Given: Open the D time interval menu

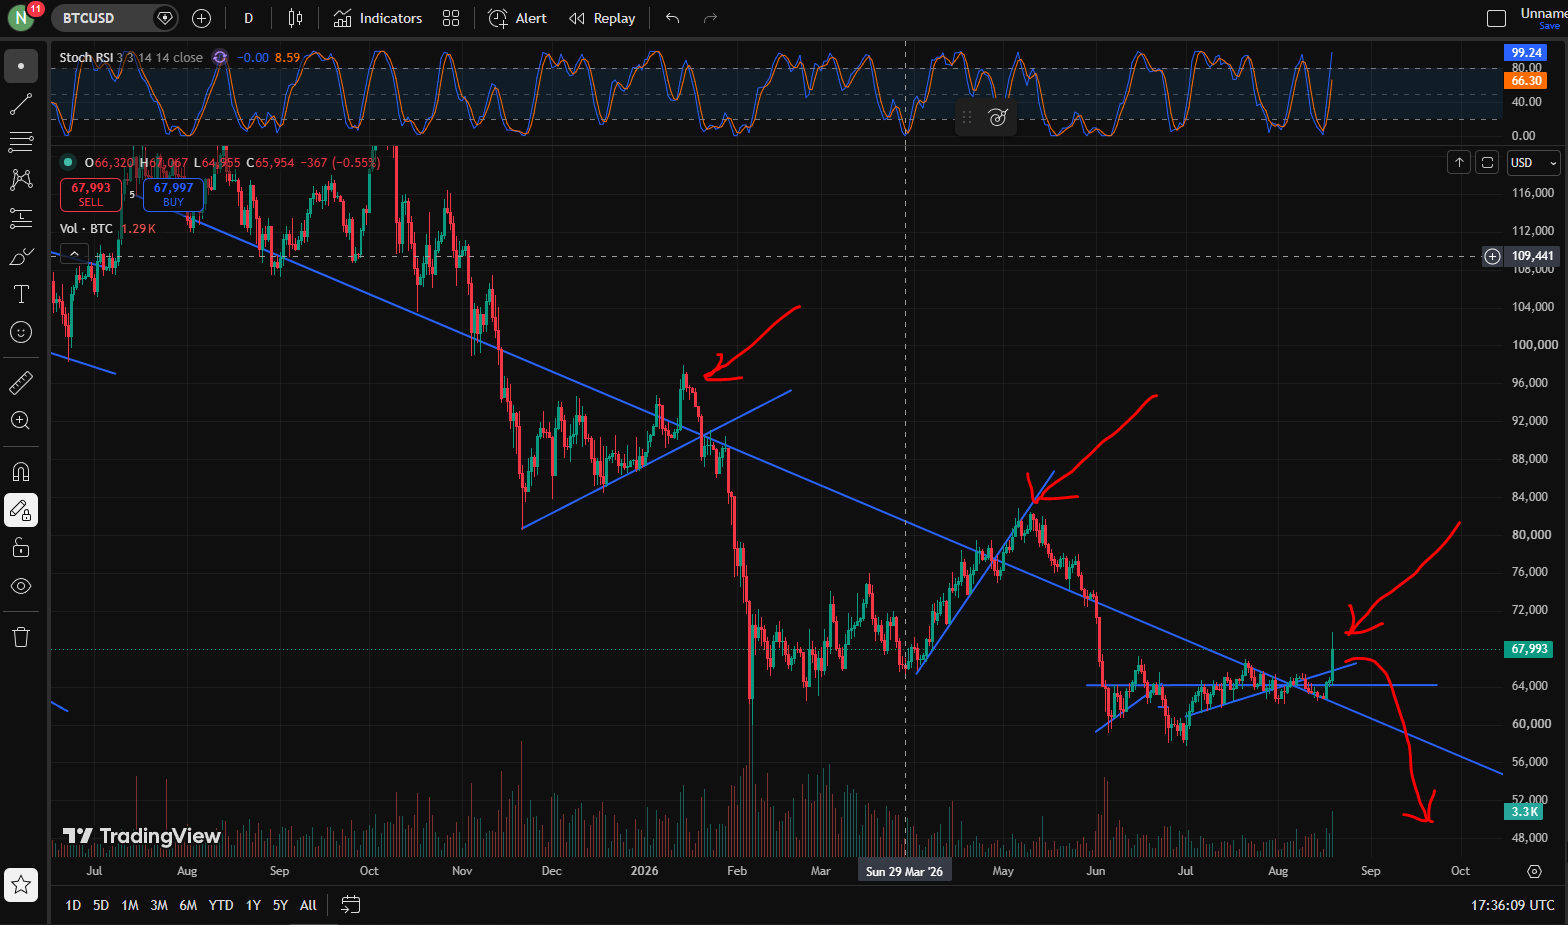Looking at the screenshot, I should click(248, 18).
